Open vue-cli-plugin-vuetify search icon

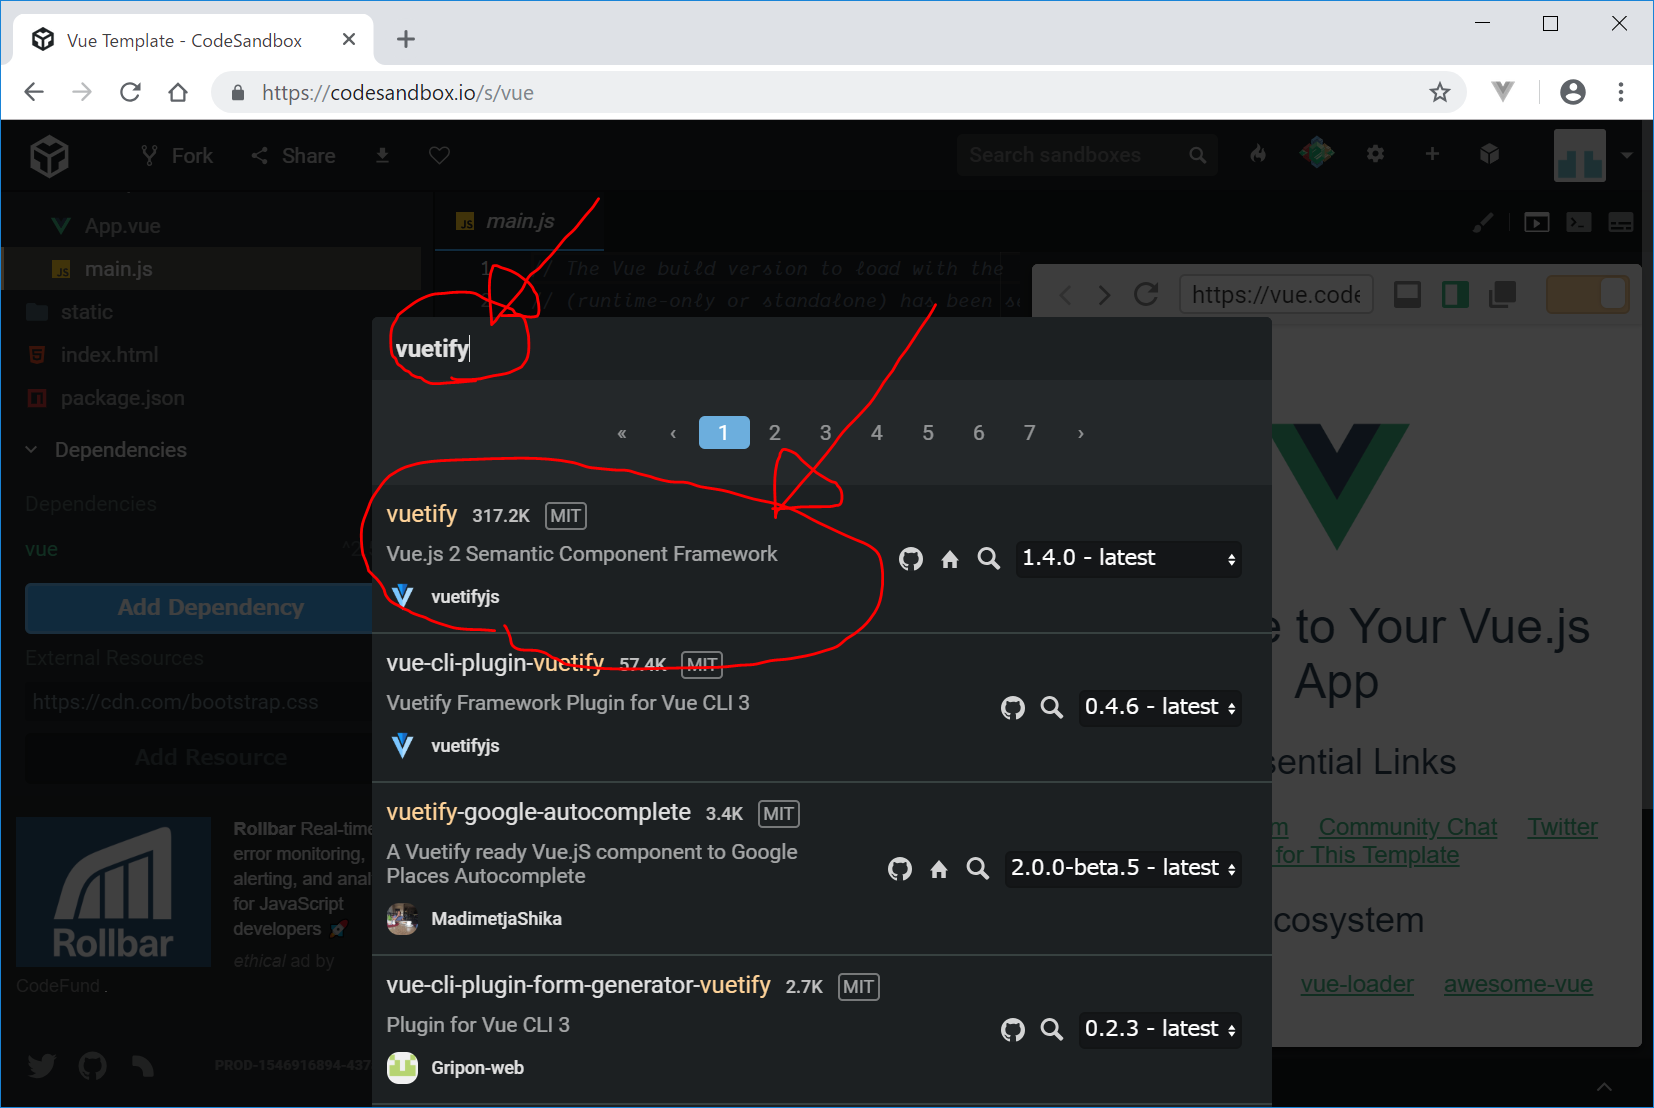click(1052, 708)
